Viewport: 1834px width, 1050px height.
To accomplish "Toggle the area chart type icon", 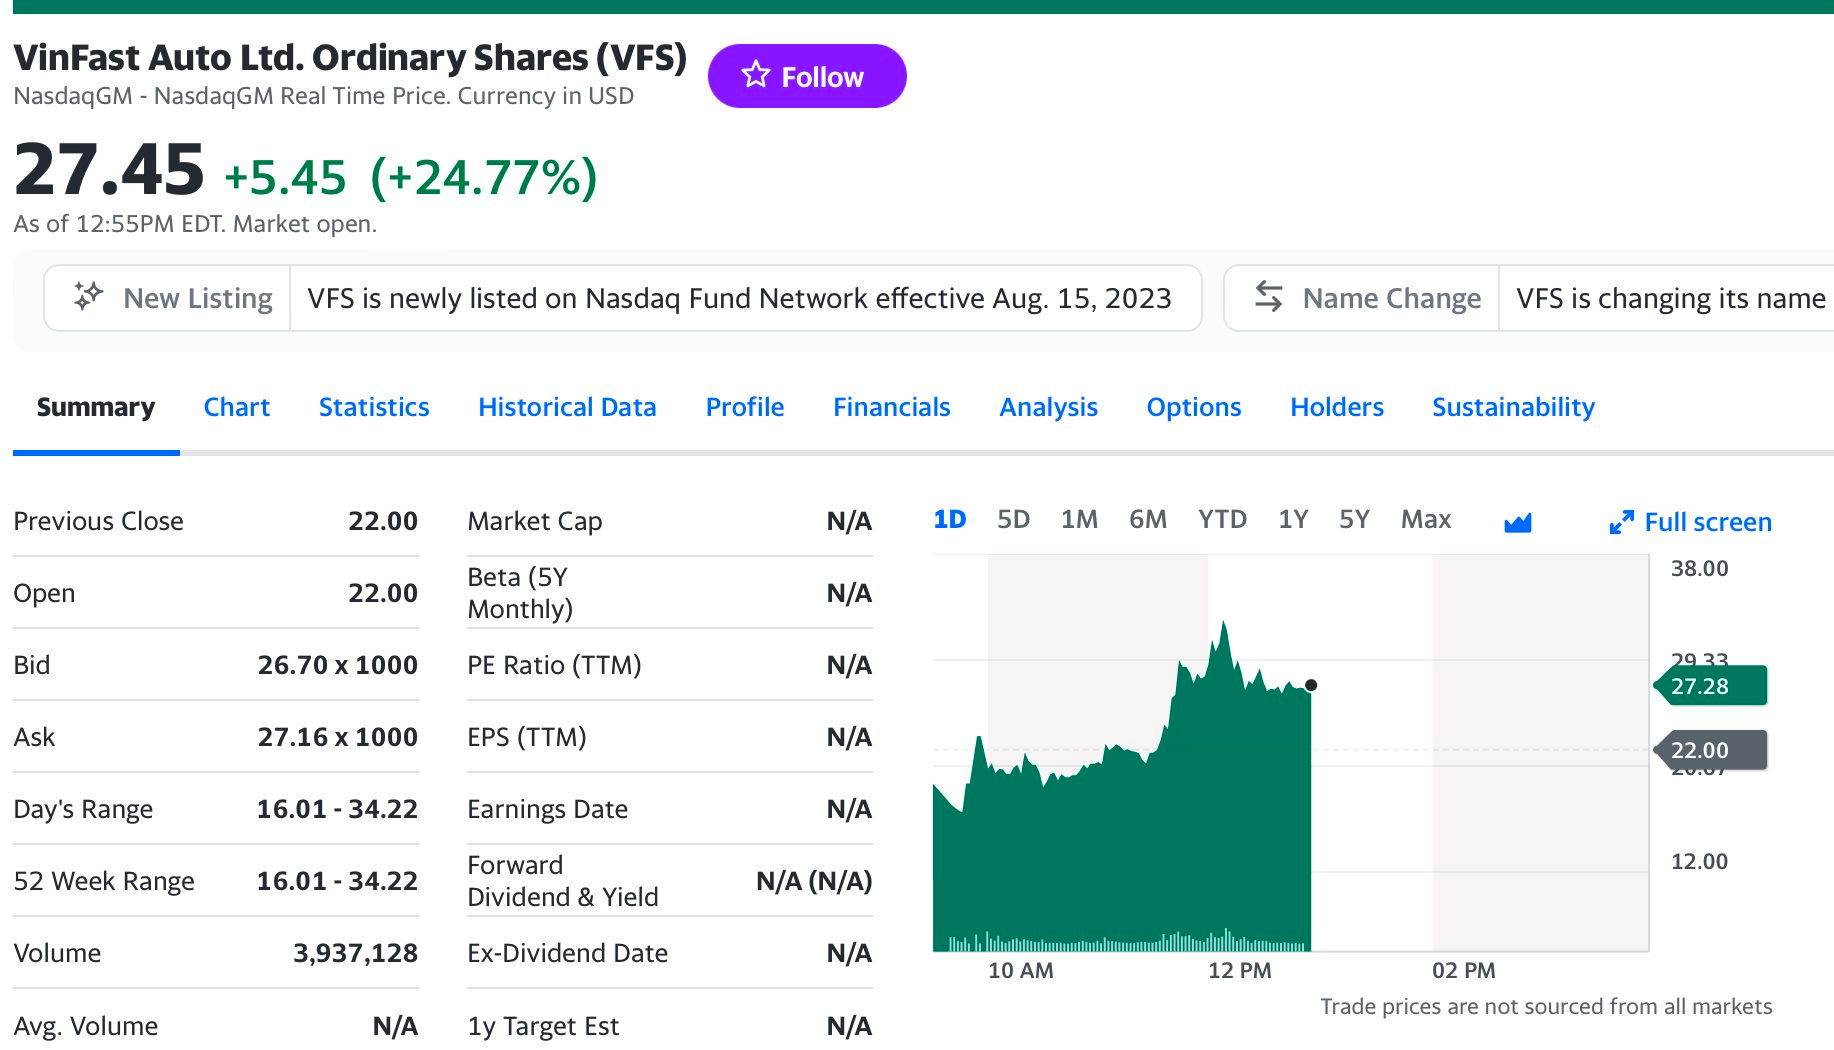I will tap(1517, 521).
